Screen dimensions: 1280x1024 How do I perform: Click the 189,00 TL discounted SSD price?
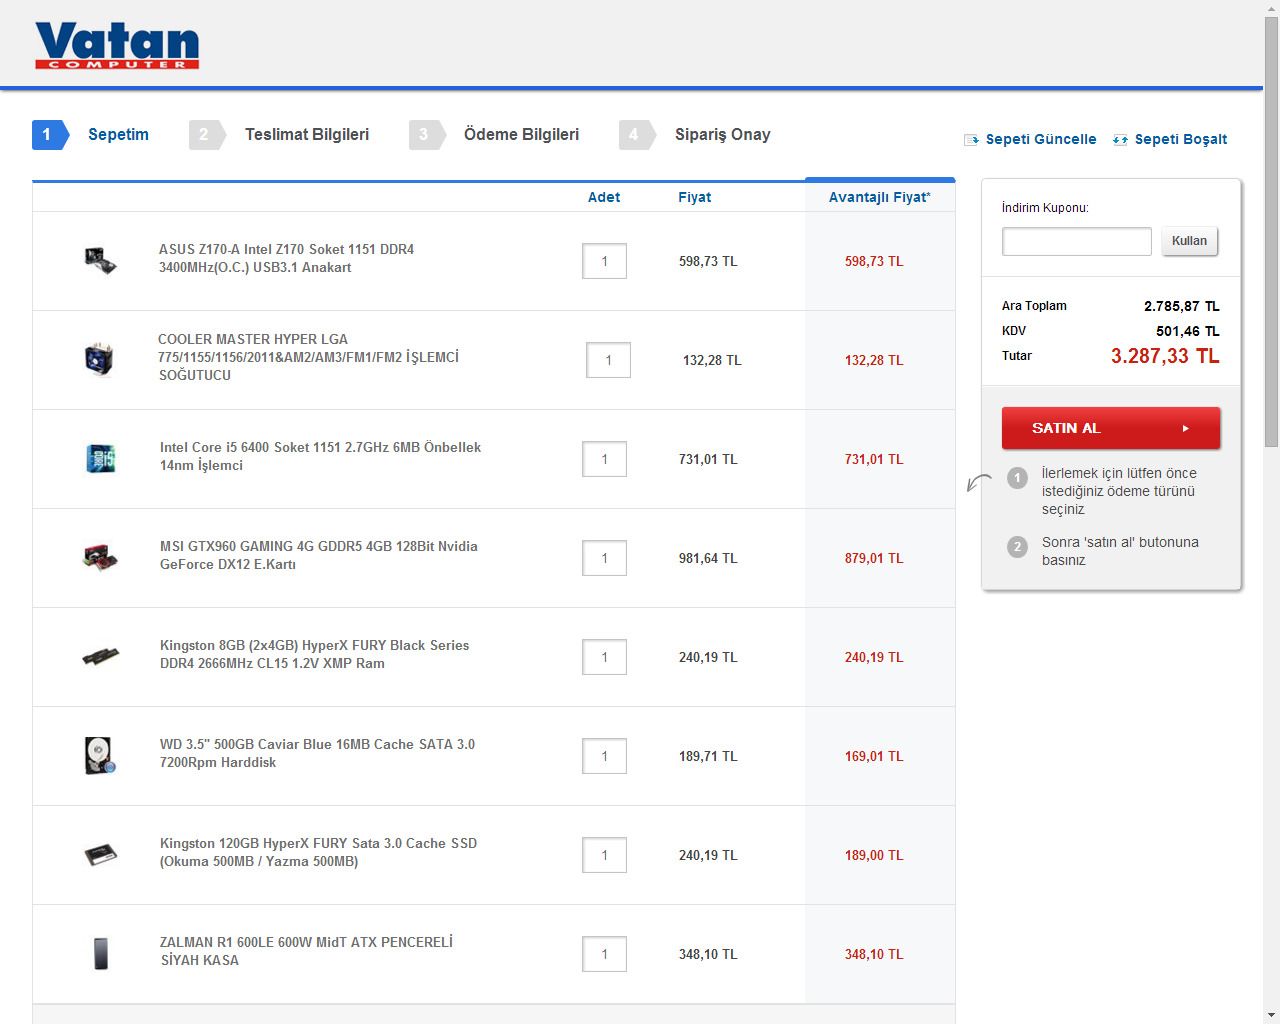[x=874, y=855]
